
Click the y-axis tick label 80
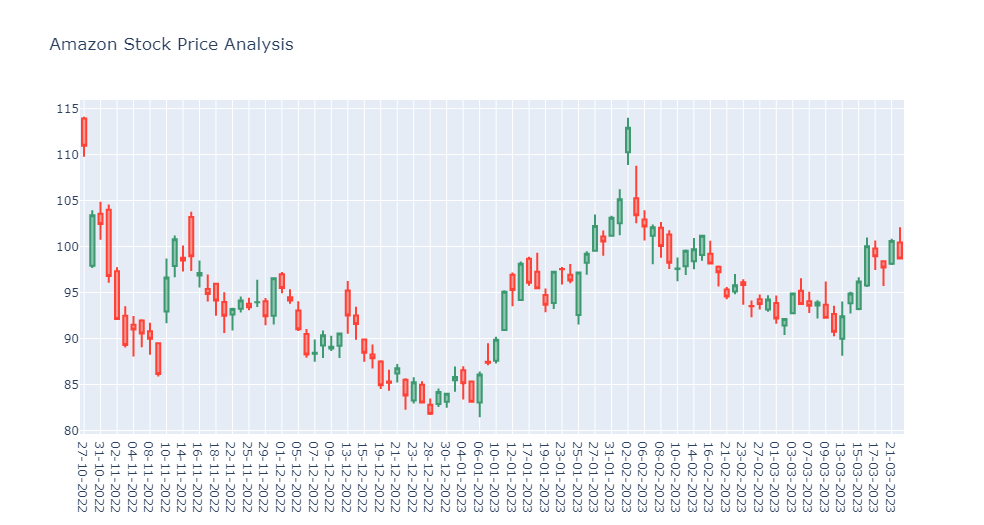coord(71,431)
